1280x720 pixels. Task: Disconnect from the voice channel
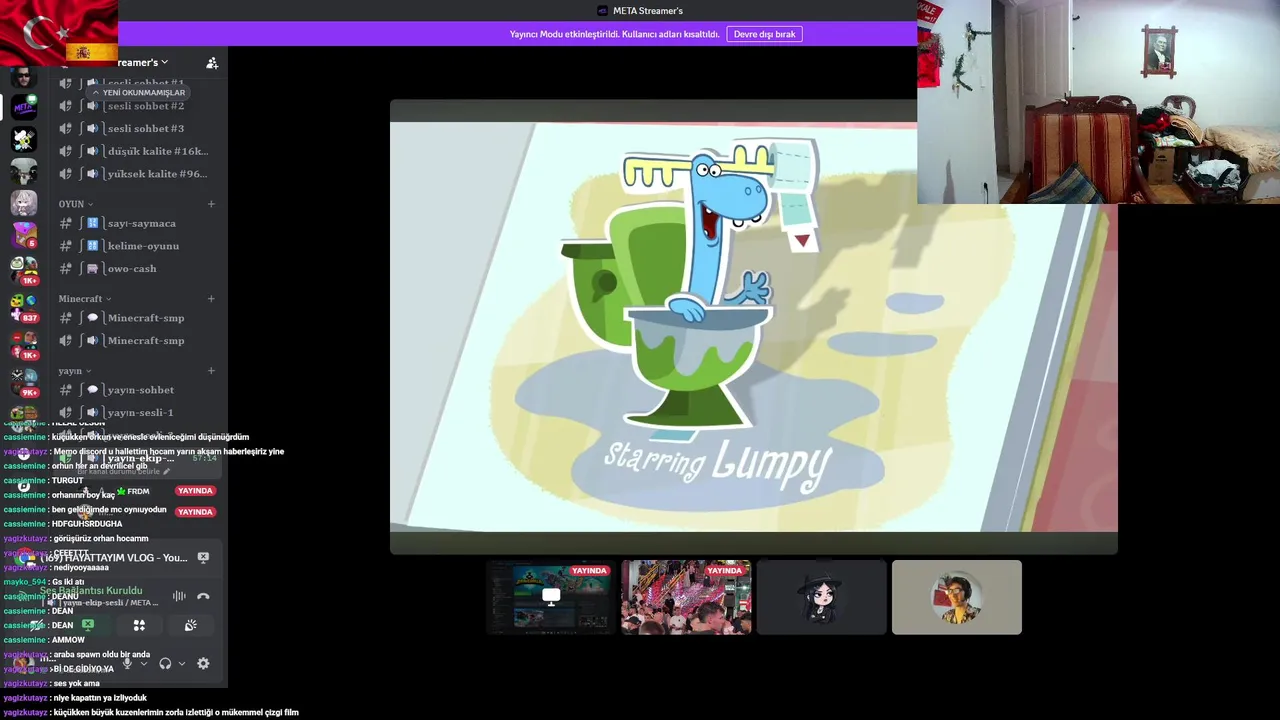(x=203, y=596)
